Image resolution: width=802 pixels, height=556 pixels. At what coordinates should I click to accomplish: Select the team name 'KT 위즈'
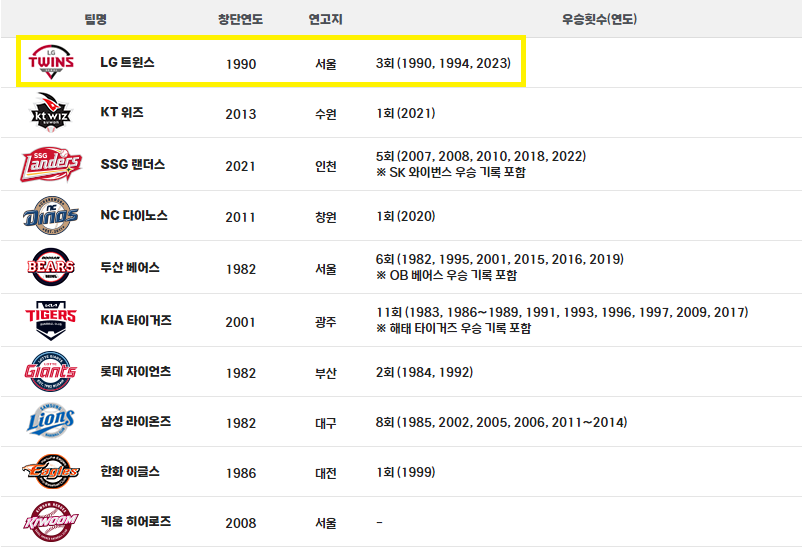pos(122,112)
